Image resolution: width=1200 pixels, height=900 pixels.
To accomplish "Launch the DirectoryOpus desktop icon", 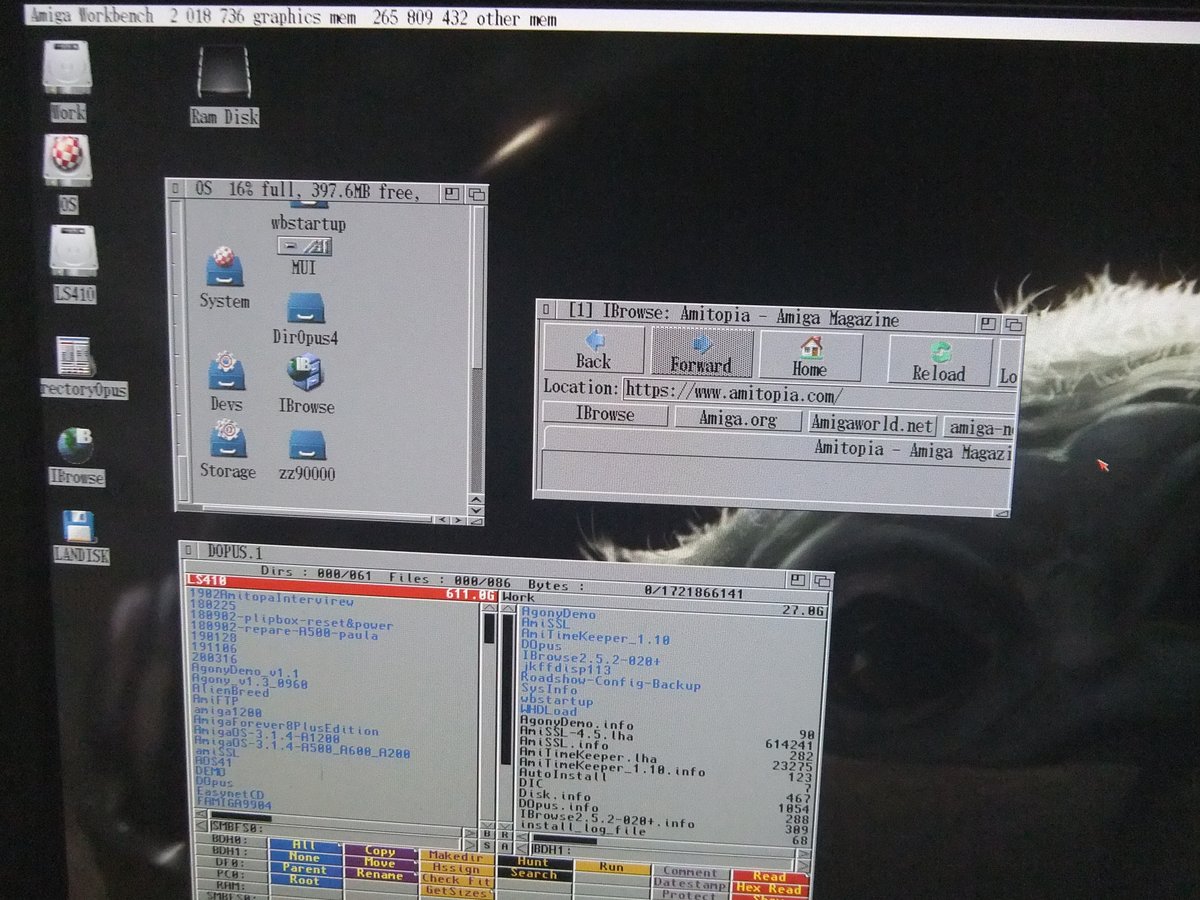I will point(76,357).
